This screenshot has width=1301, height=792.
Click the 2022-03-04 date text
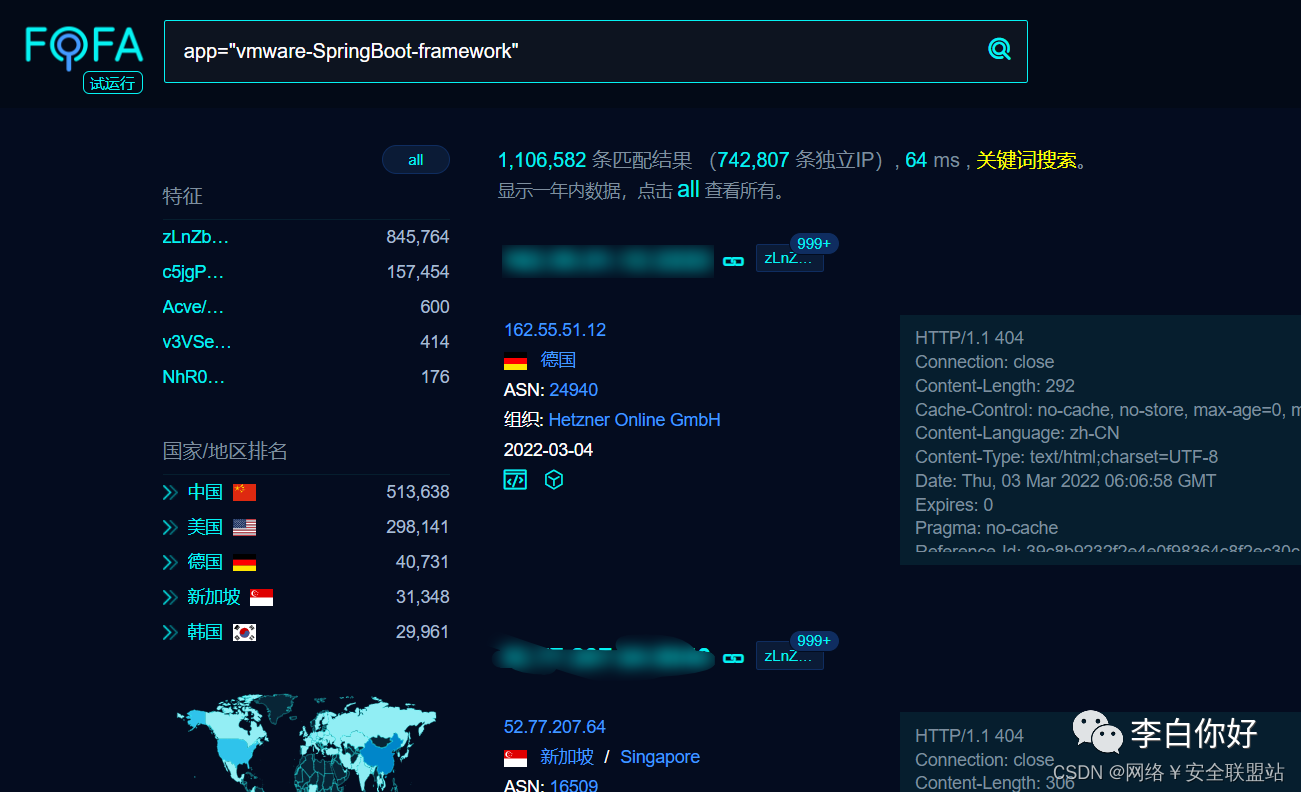coord(549,450)
